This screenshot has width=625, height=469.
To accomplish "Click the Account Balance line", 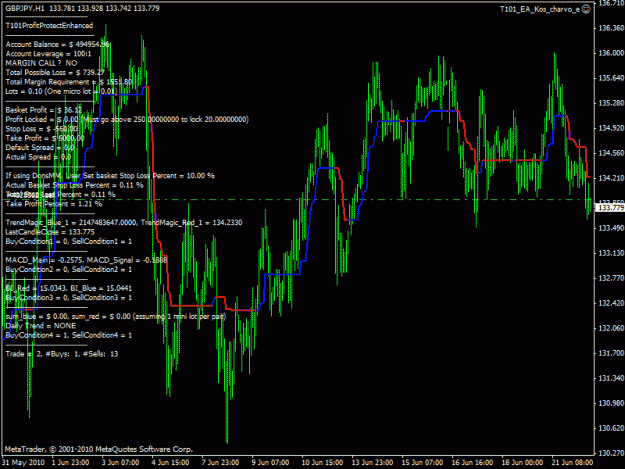I will 57,44.
